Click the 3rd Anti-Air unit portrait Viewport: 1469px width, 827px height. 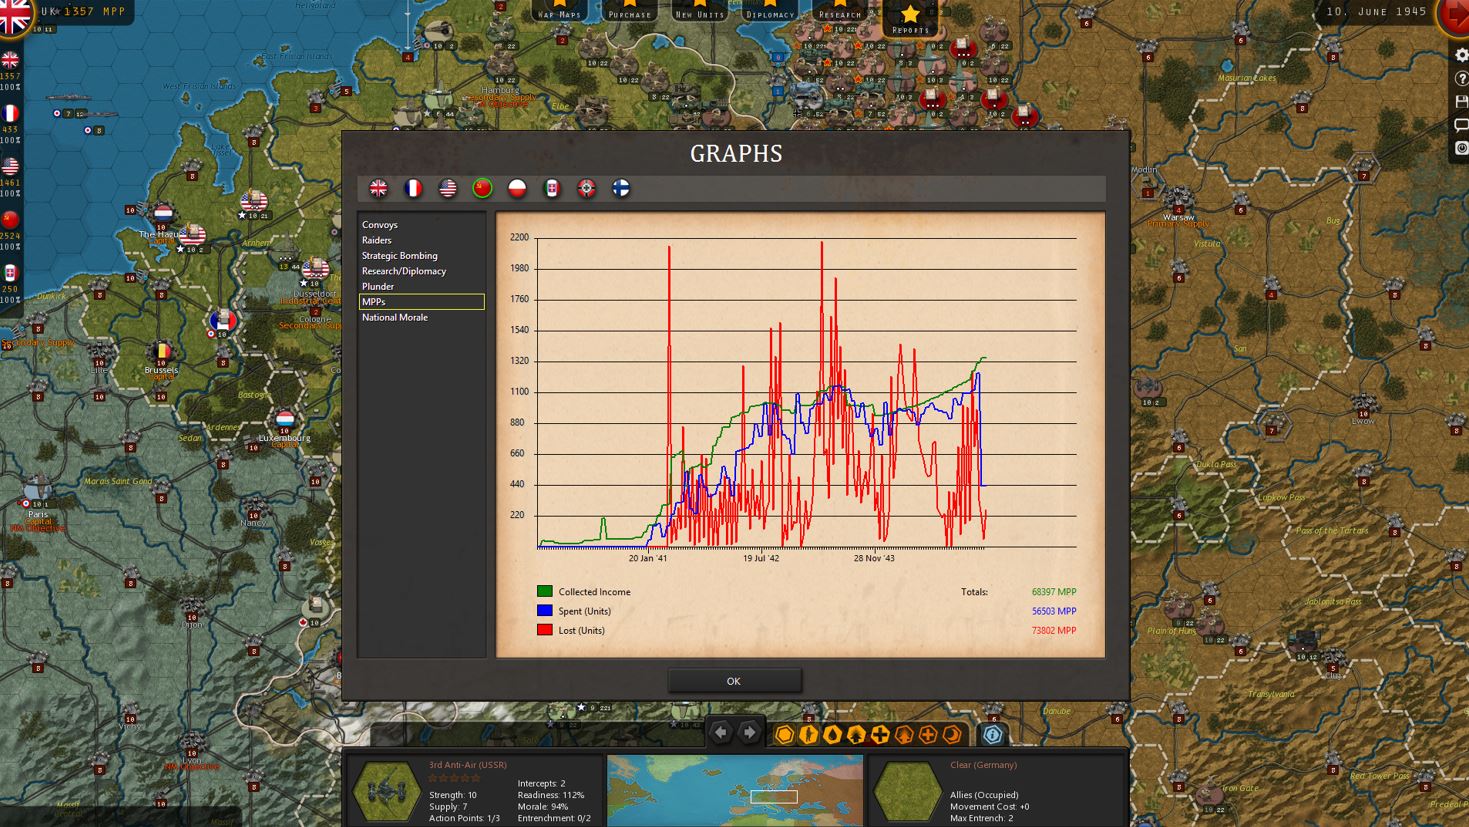[387, 791]
